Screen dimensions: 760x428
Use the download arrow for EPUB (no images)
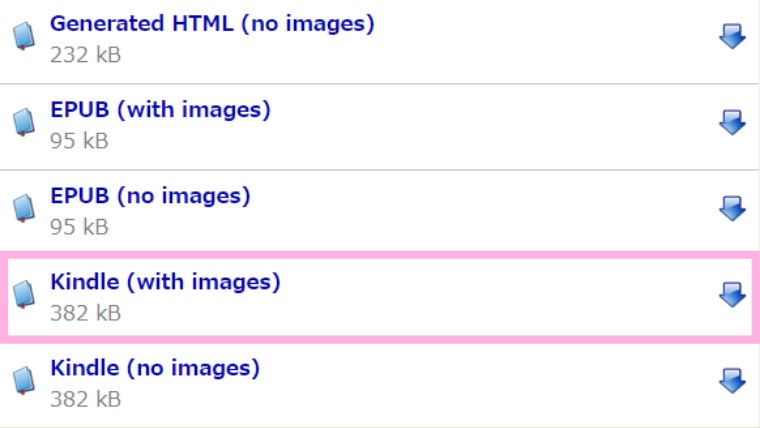pyautogui.click(x=732, y=209)
